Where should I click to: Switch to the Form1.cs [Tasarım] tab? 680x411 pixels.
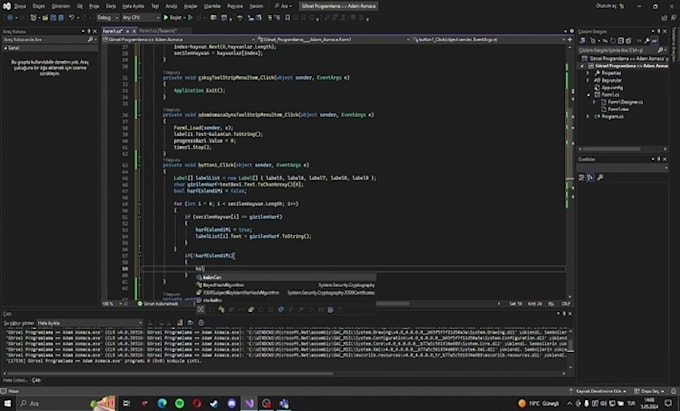click(158, 31)
